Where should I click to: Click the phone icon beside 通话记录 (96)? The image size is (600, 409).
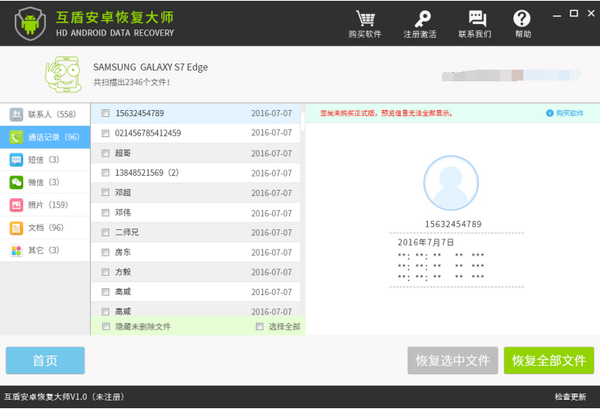16,137
